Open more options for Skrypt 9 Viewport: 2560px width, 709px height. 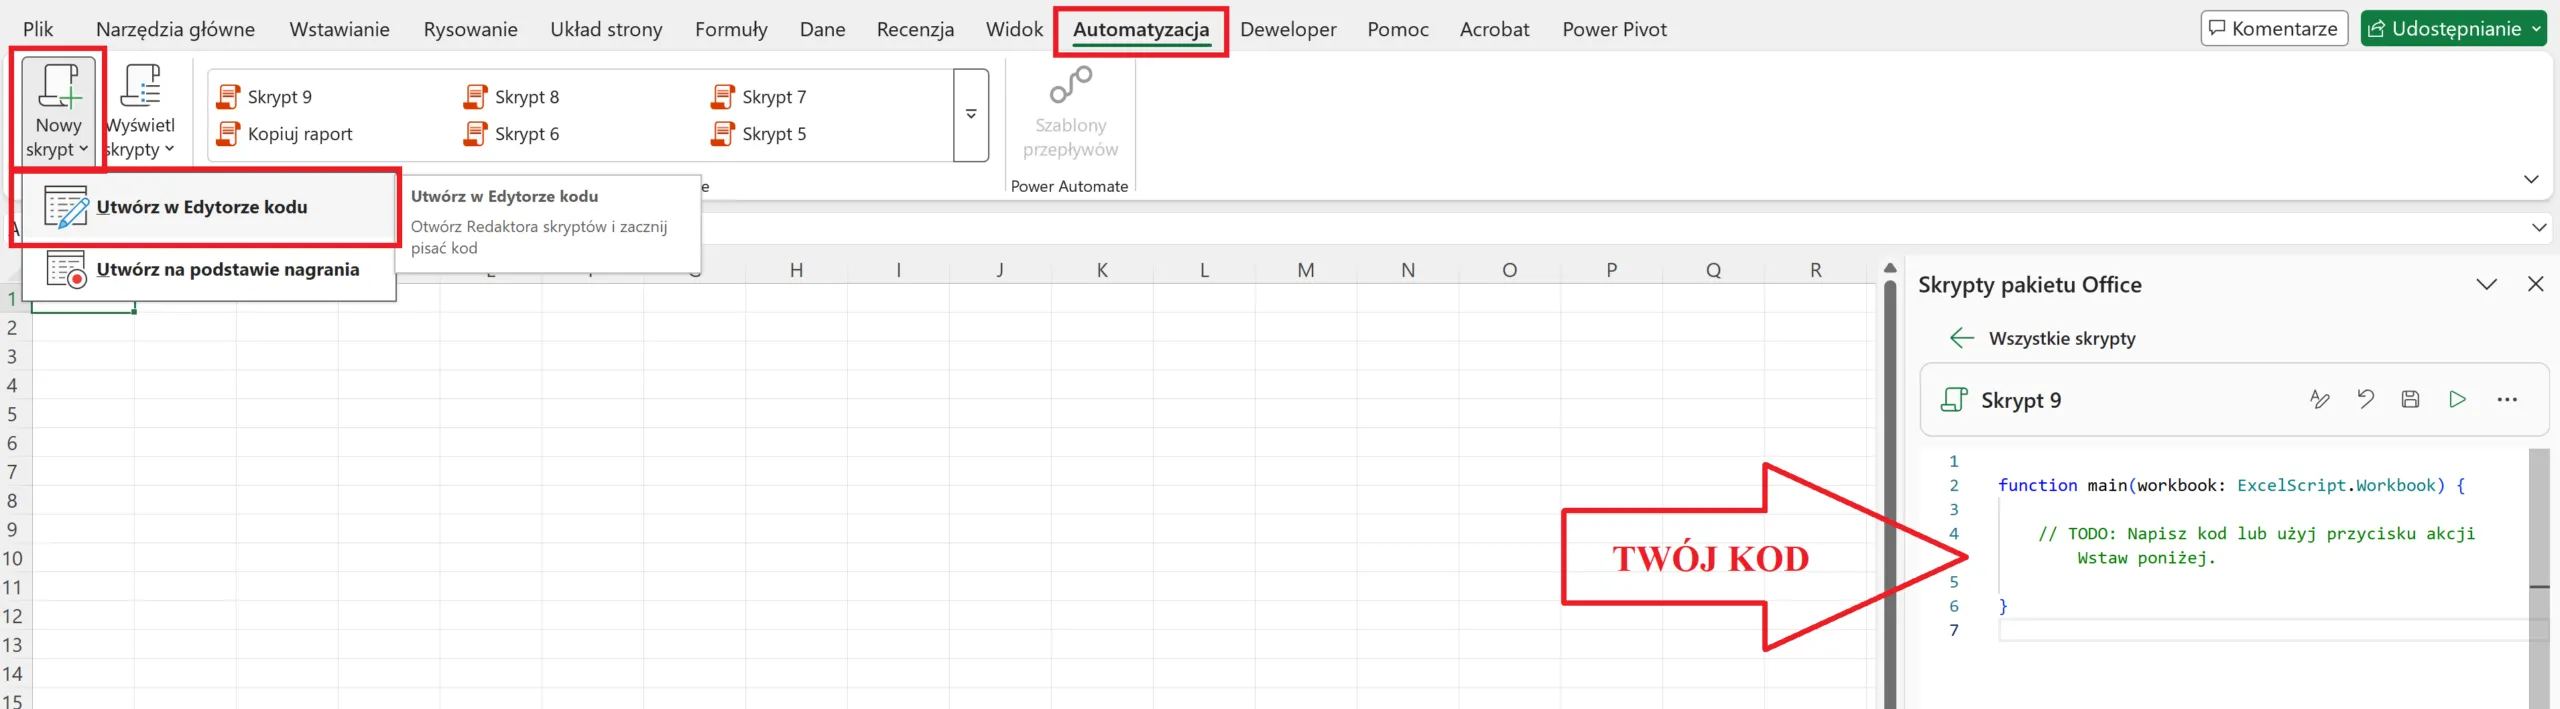click(x=2506, y=400)
